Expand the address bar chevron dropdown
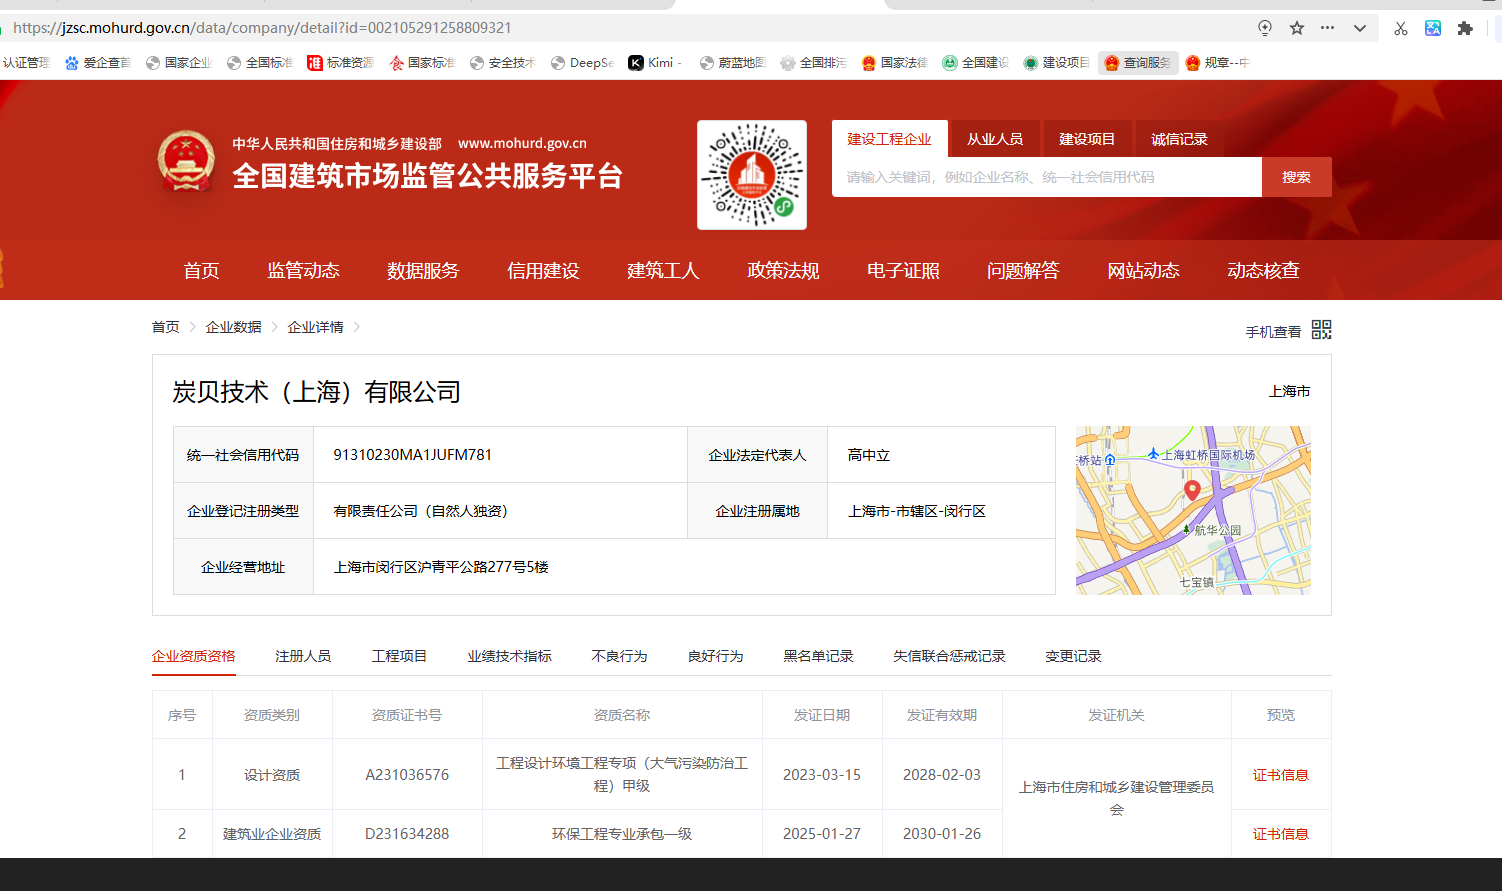Screen dimensions: 1502x891 [1360, 28]
